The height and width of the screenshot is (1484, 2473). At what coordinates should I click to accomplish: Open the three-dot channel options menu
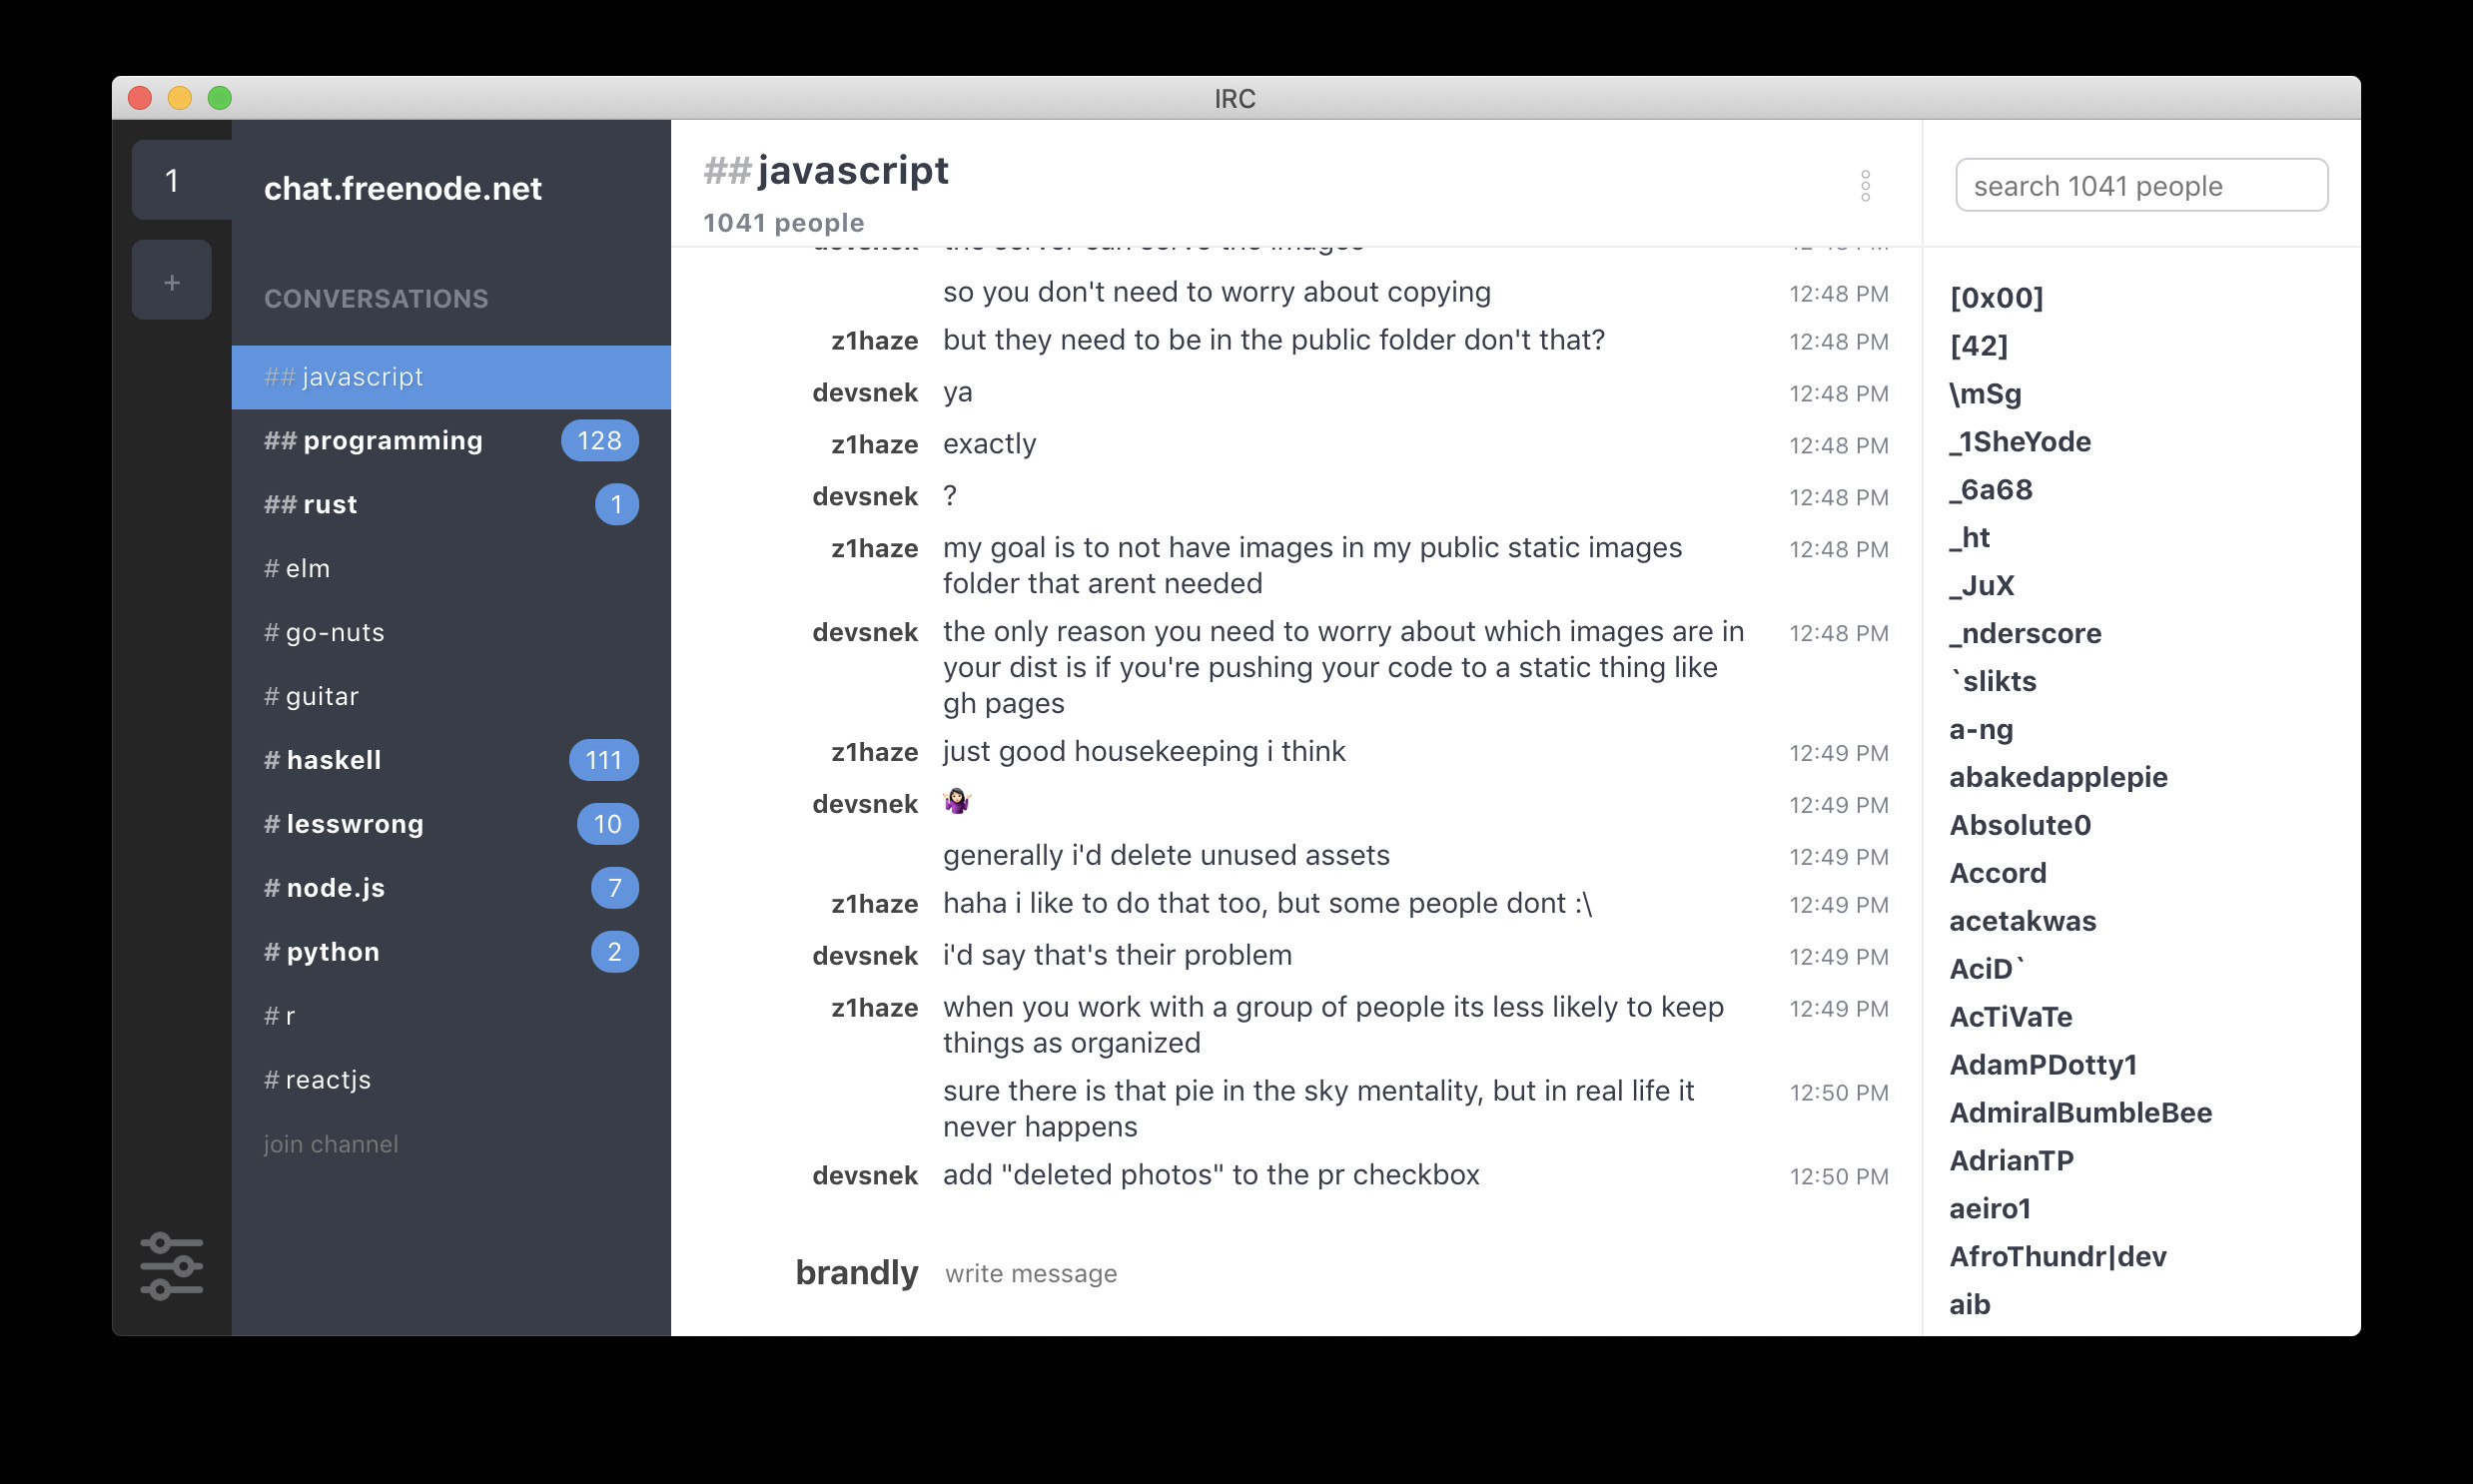[1865, 186]
